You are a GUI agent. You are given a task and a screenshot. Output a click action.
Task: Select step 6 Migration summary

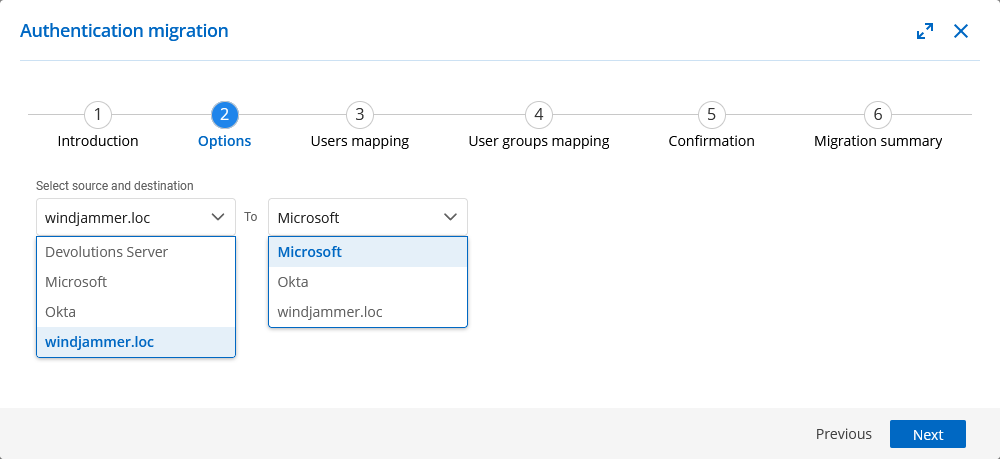click(x=878, y=115)
